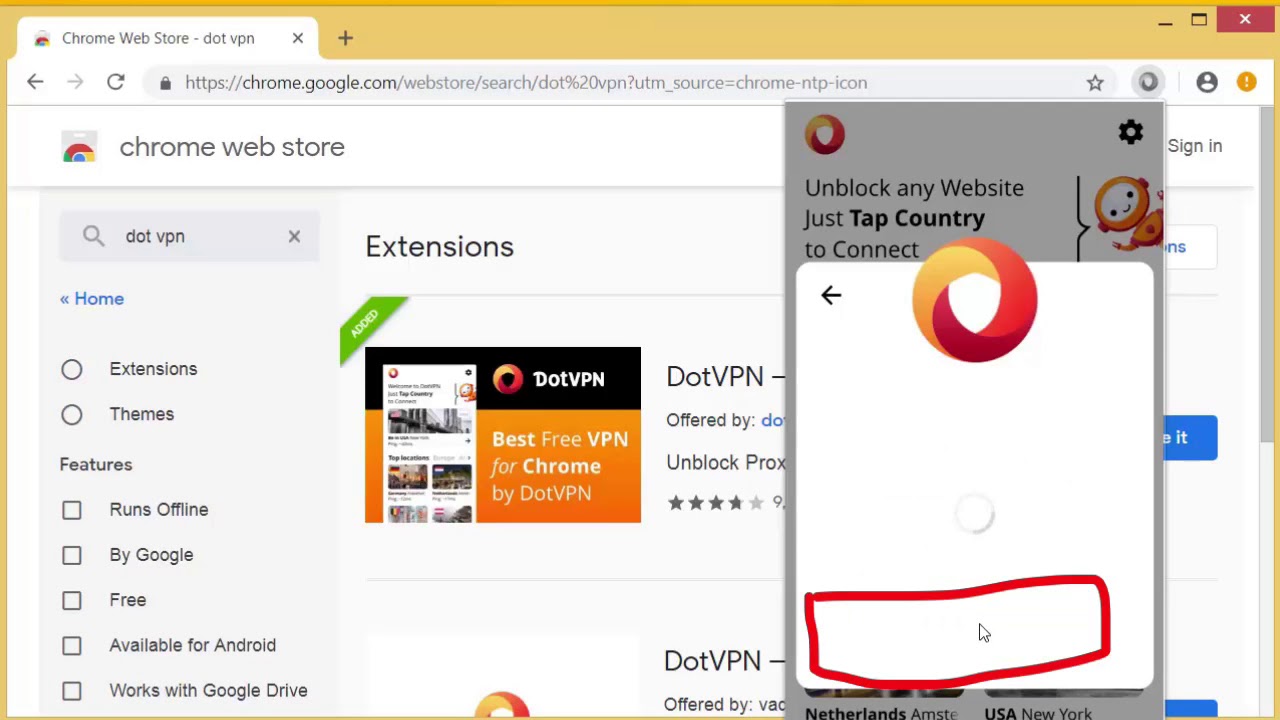Click the search magnifier icon

point(93,236)
